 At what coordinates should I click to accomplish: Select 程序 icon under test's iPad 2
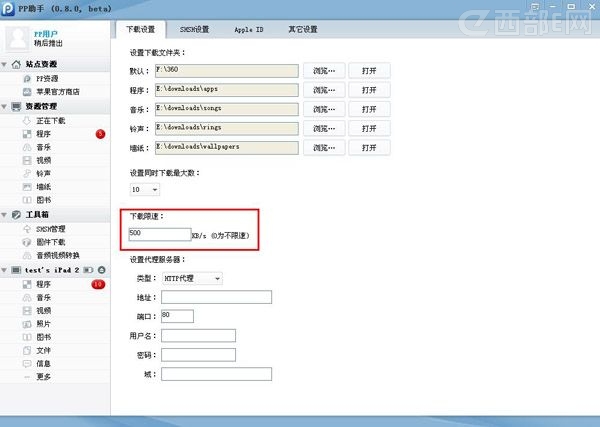click(x=27, y=284)
